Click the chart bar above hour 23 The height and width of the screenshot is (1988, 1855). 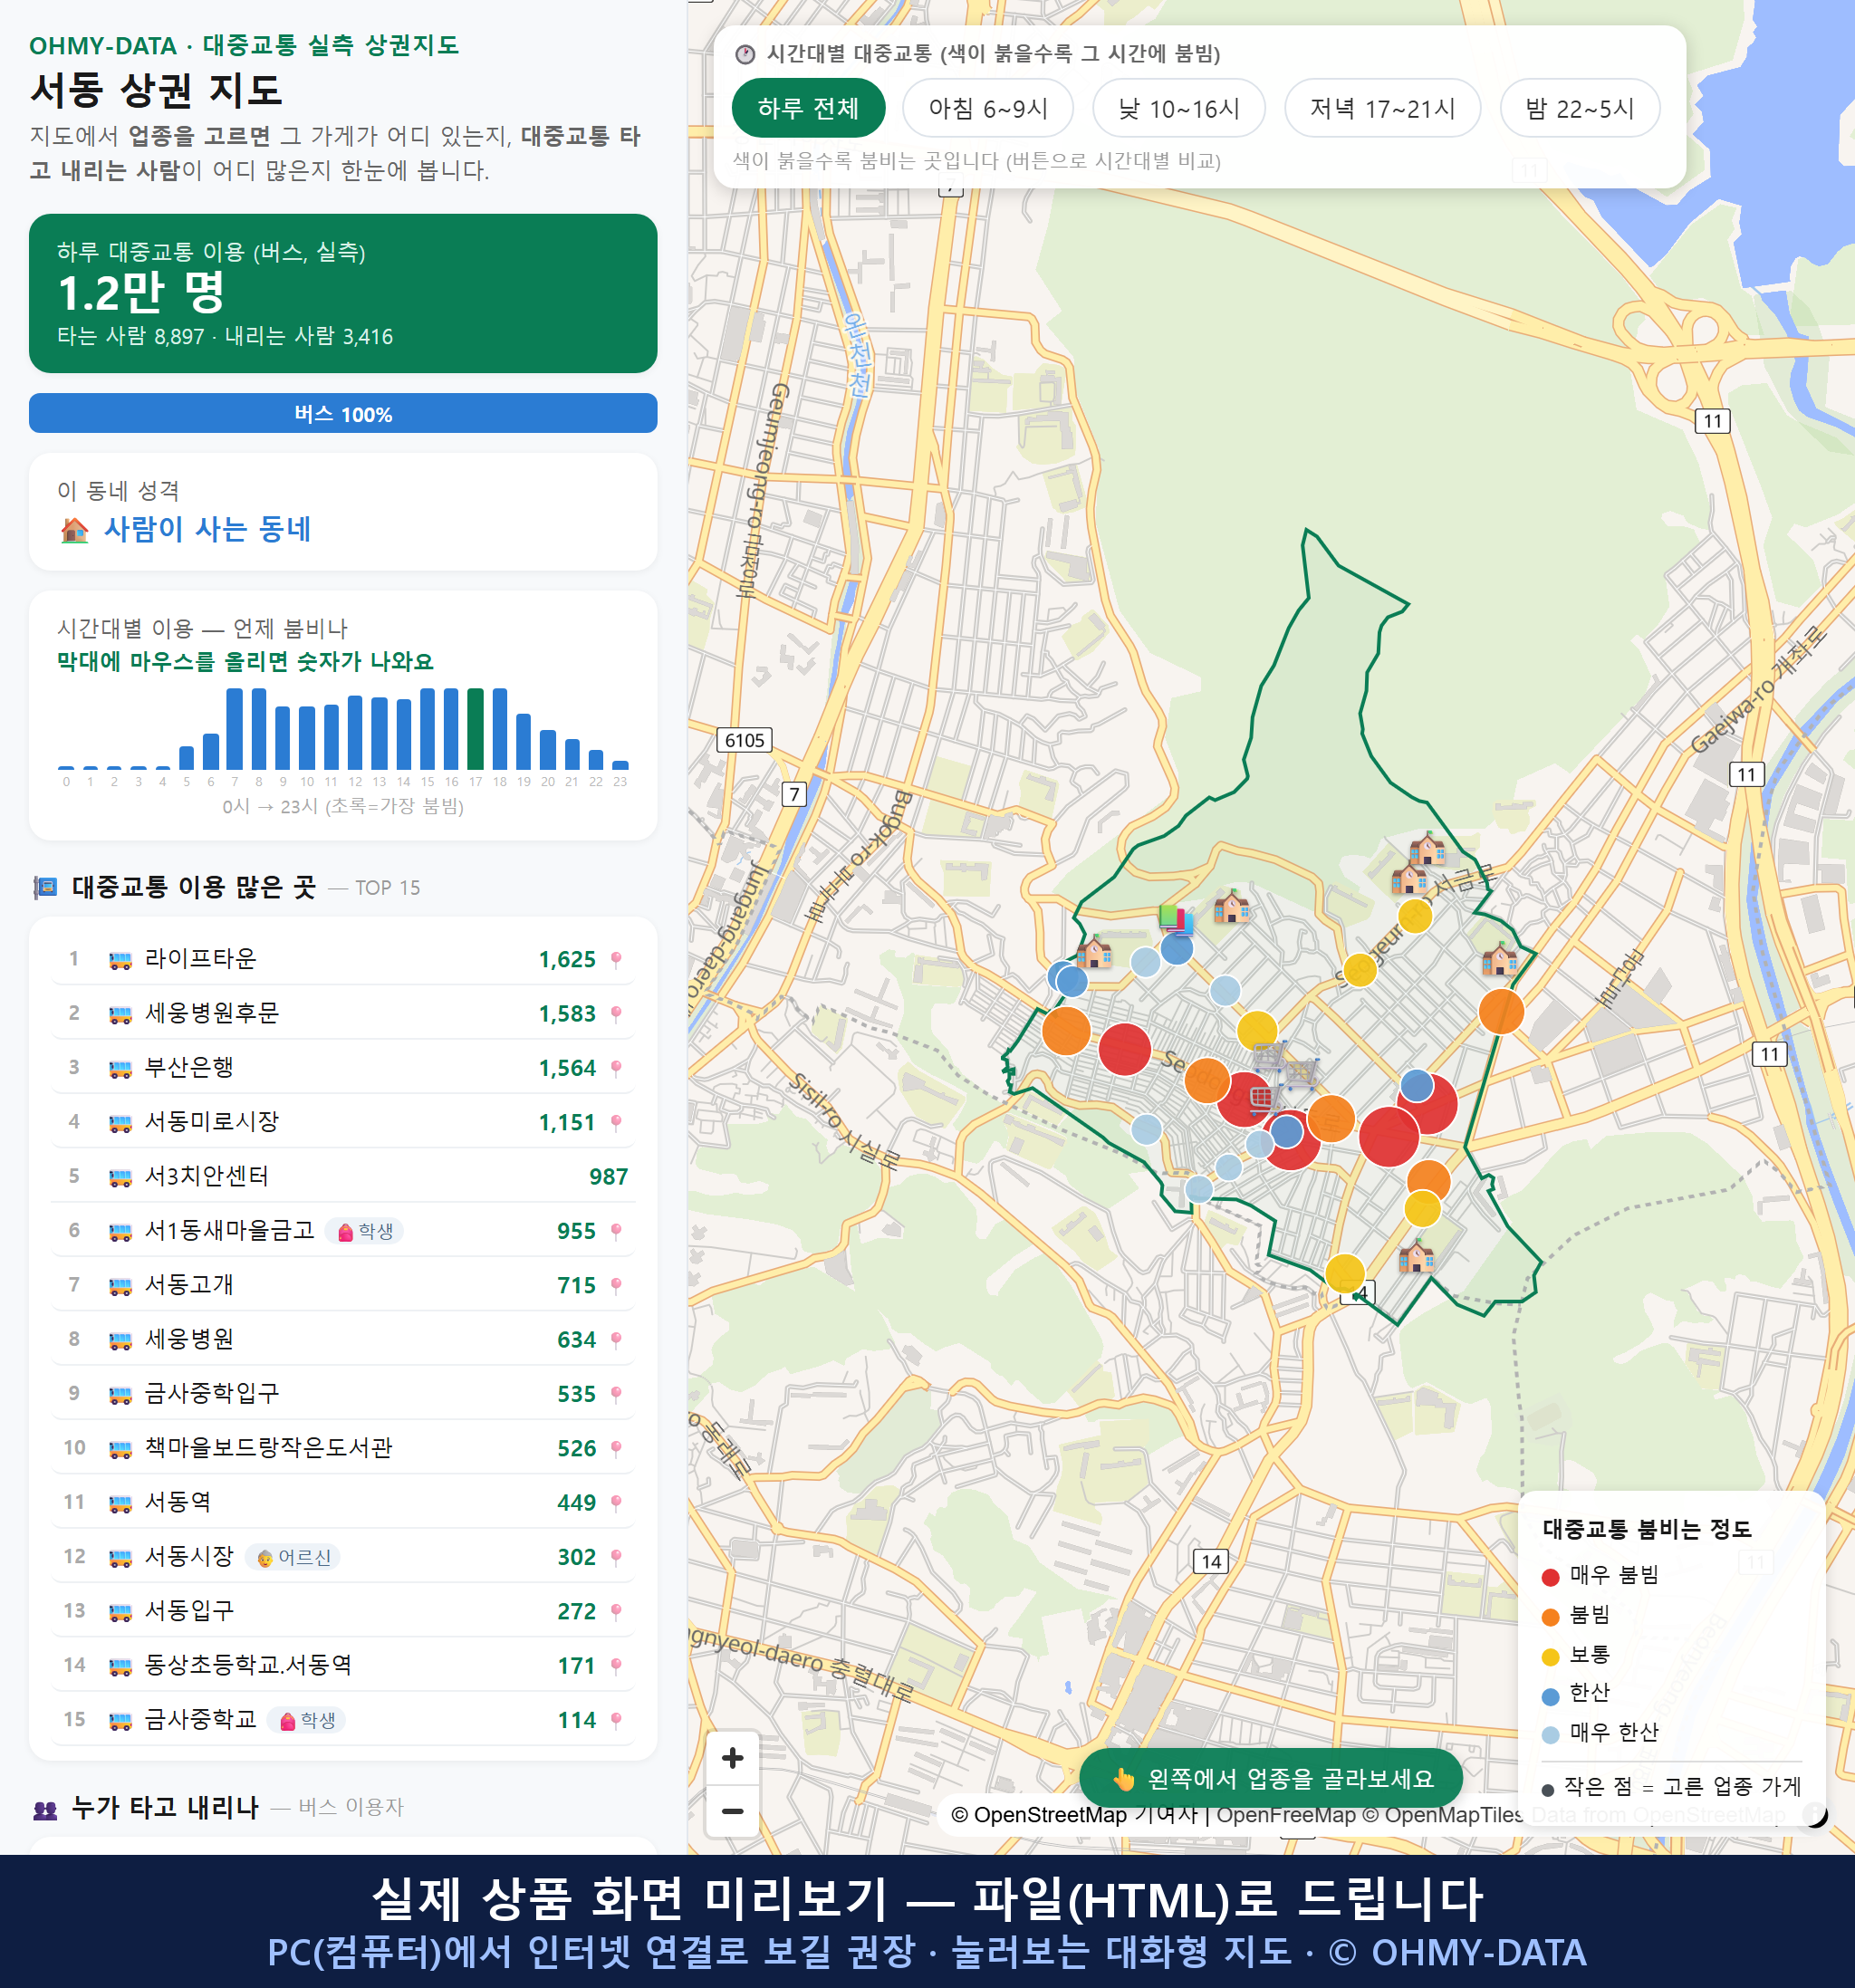[620, 765]
